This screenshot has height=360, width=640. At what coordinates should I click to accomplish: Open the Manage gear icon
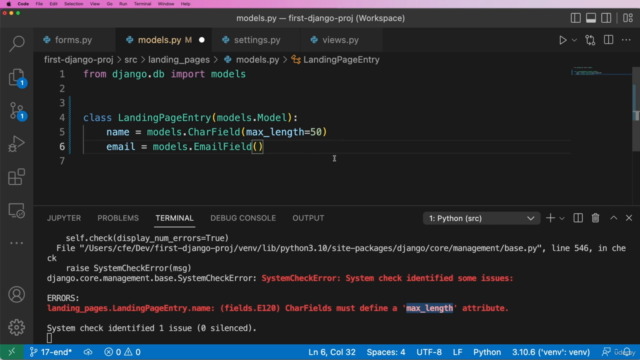click(17, 327)
